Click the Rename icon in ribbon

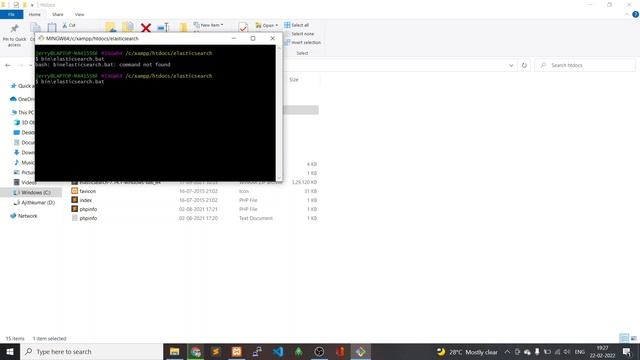pos(163,28)
